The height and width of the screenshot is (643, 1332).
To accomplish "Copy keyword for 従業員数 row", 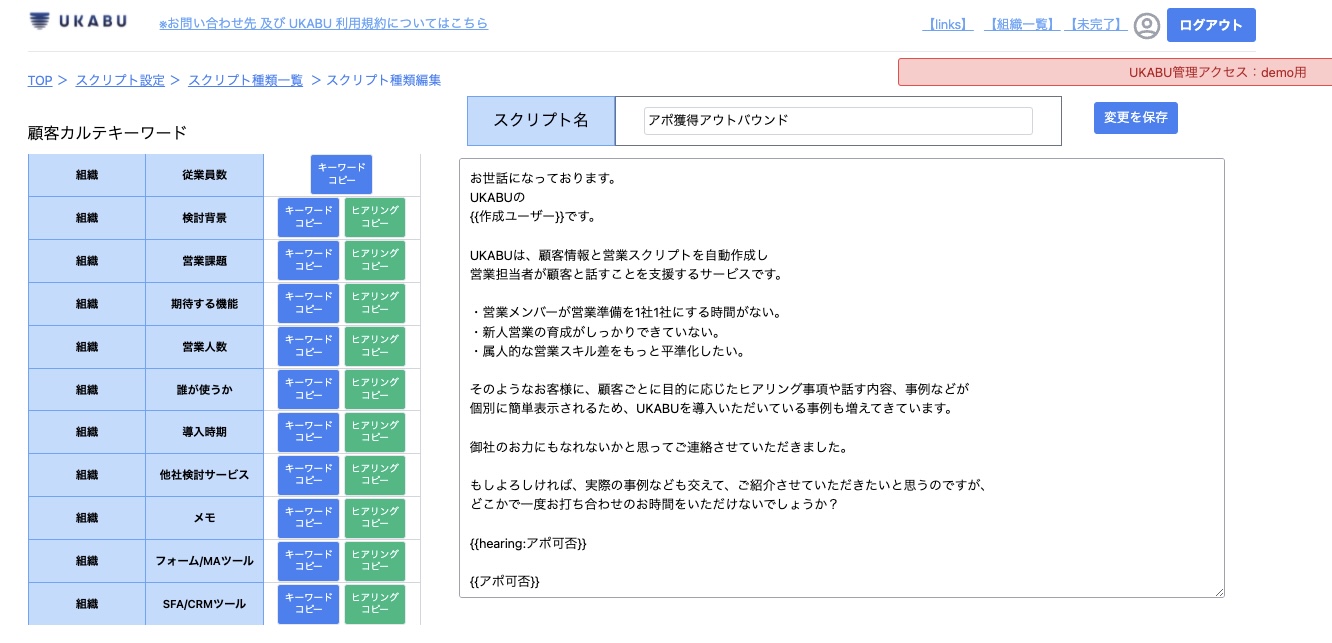I will 341,175.
